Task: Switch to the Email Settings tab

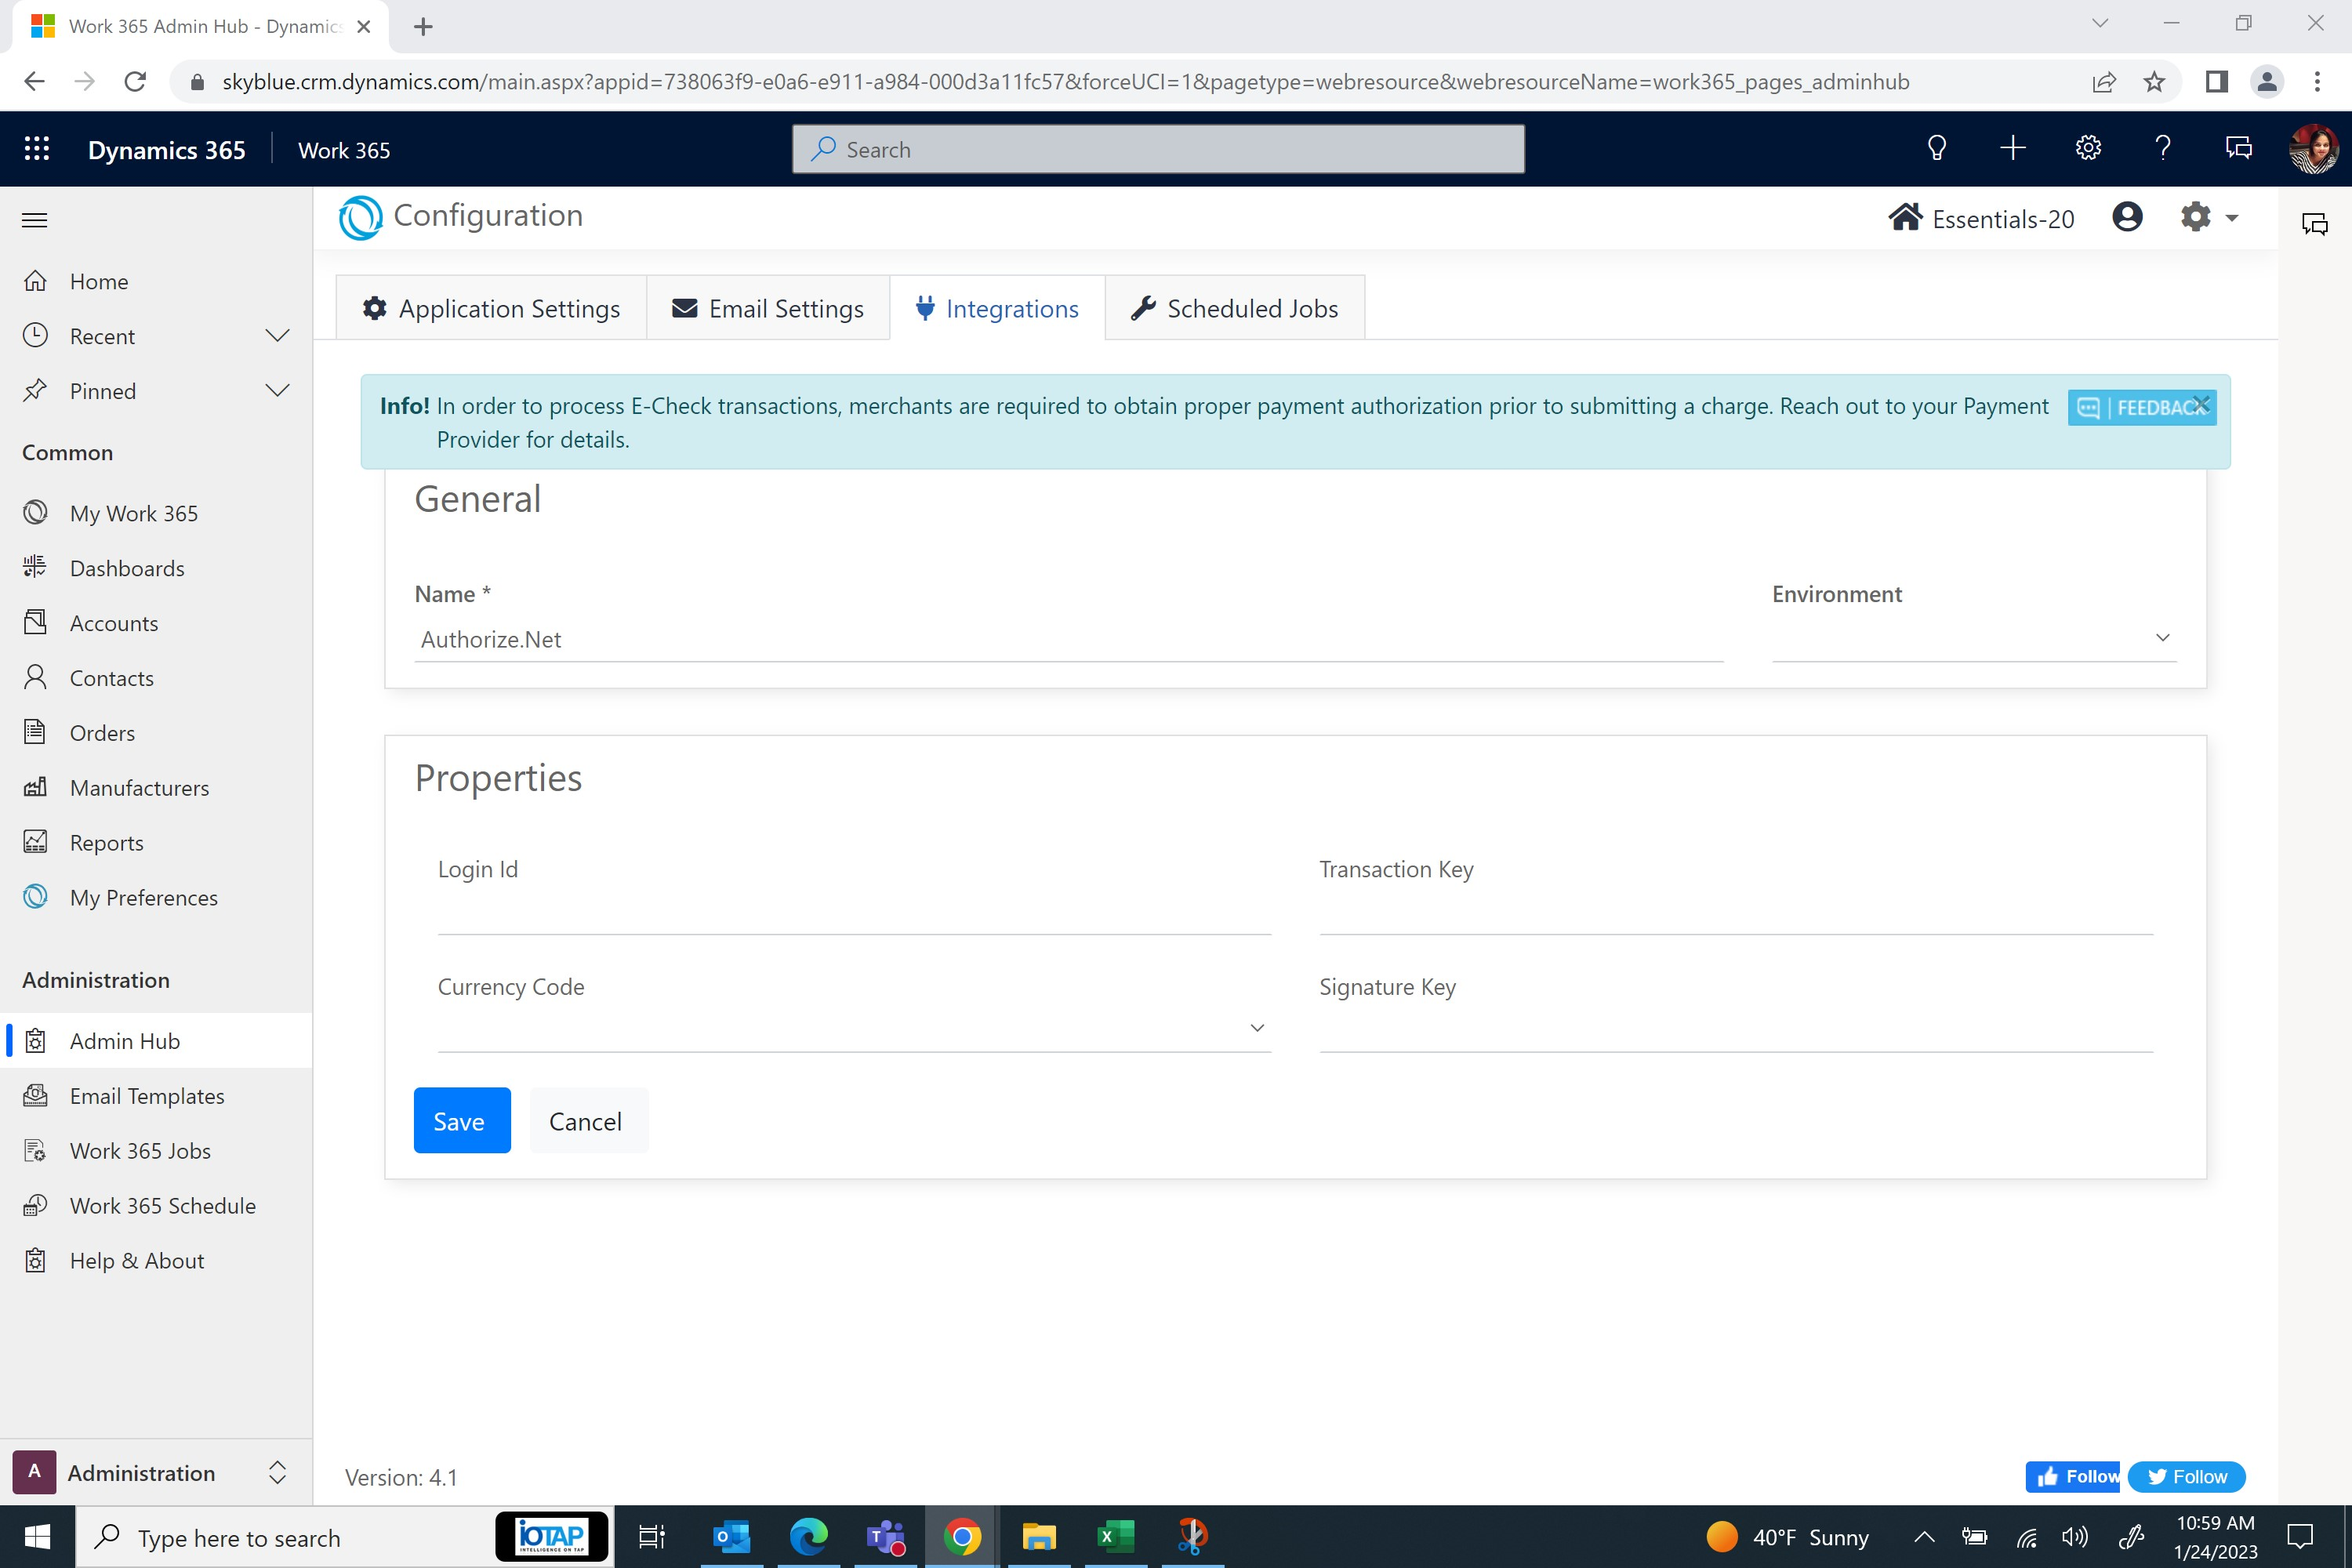Action: 768,309
